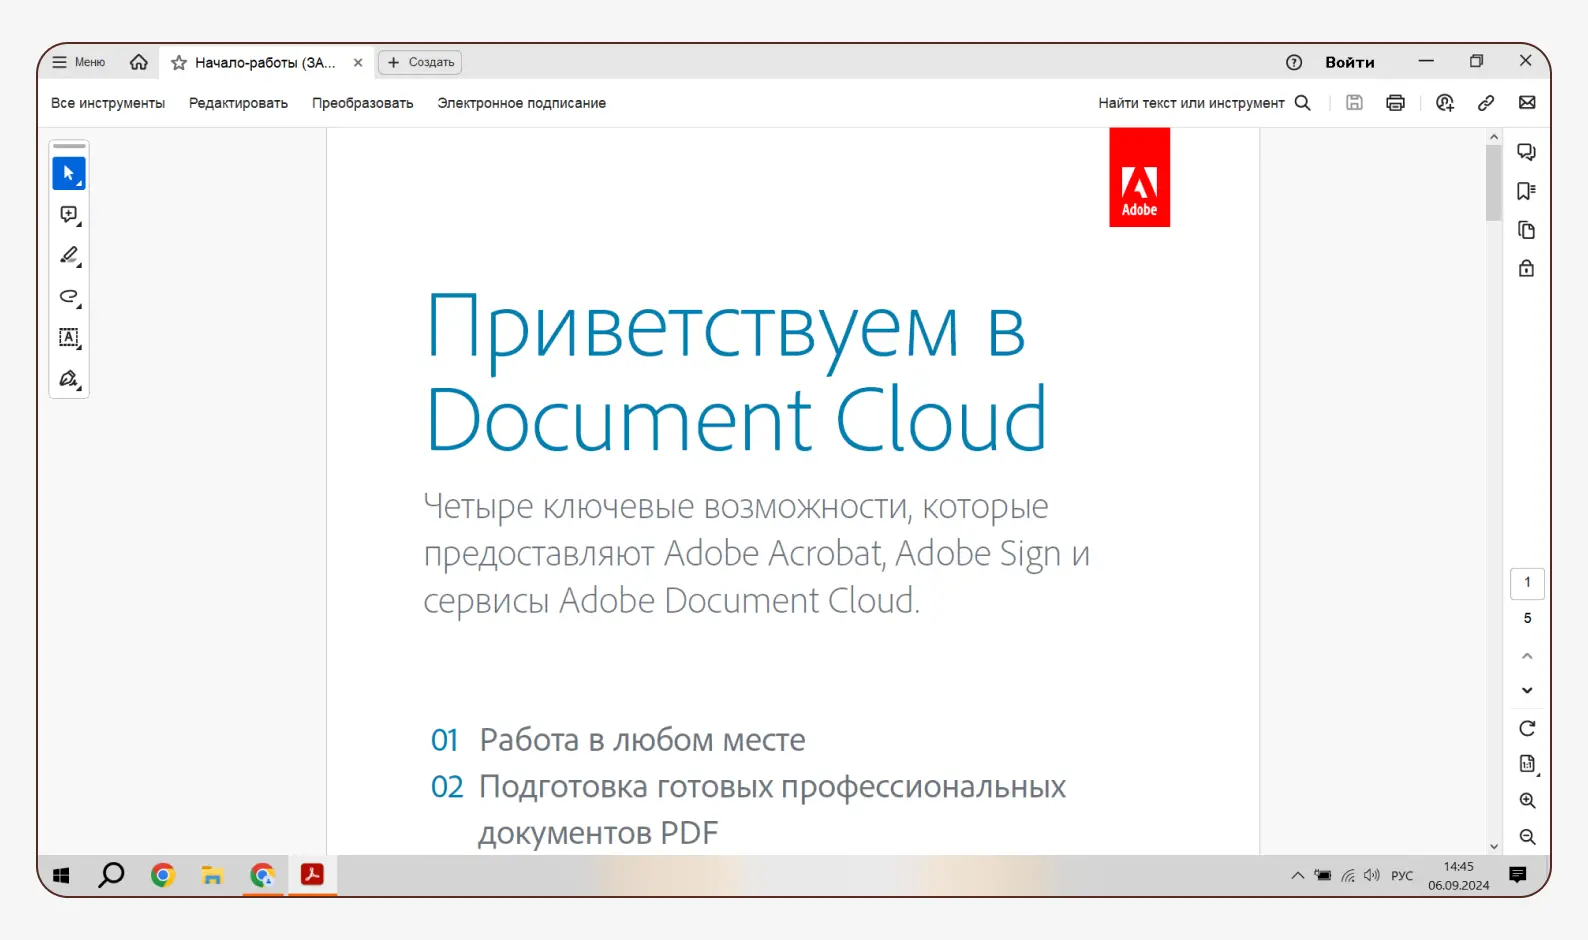This screenshot has height=940, width=1588.
Task: Go to next page with down chevron
Action: 1527,690
